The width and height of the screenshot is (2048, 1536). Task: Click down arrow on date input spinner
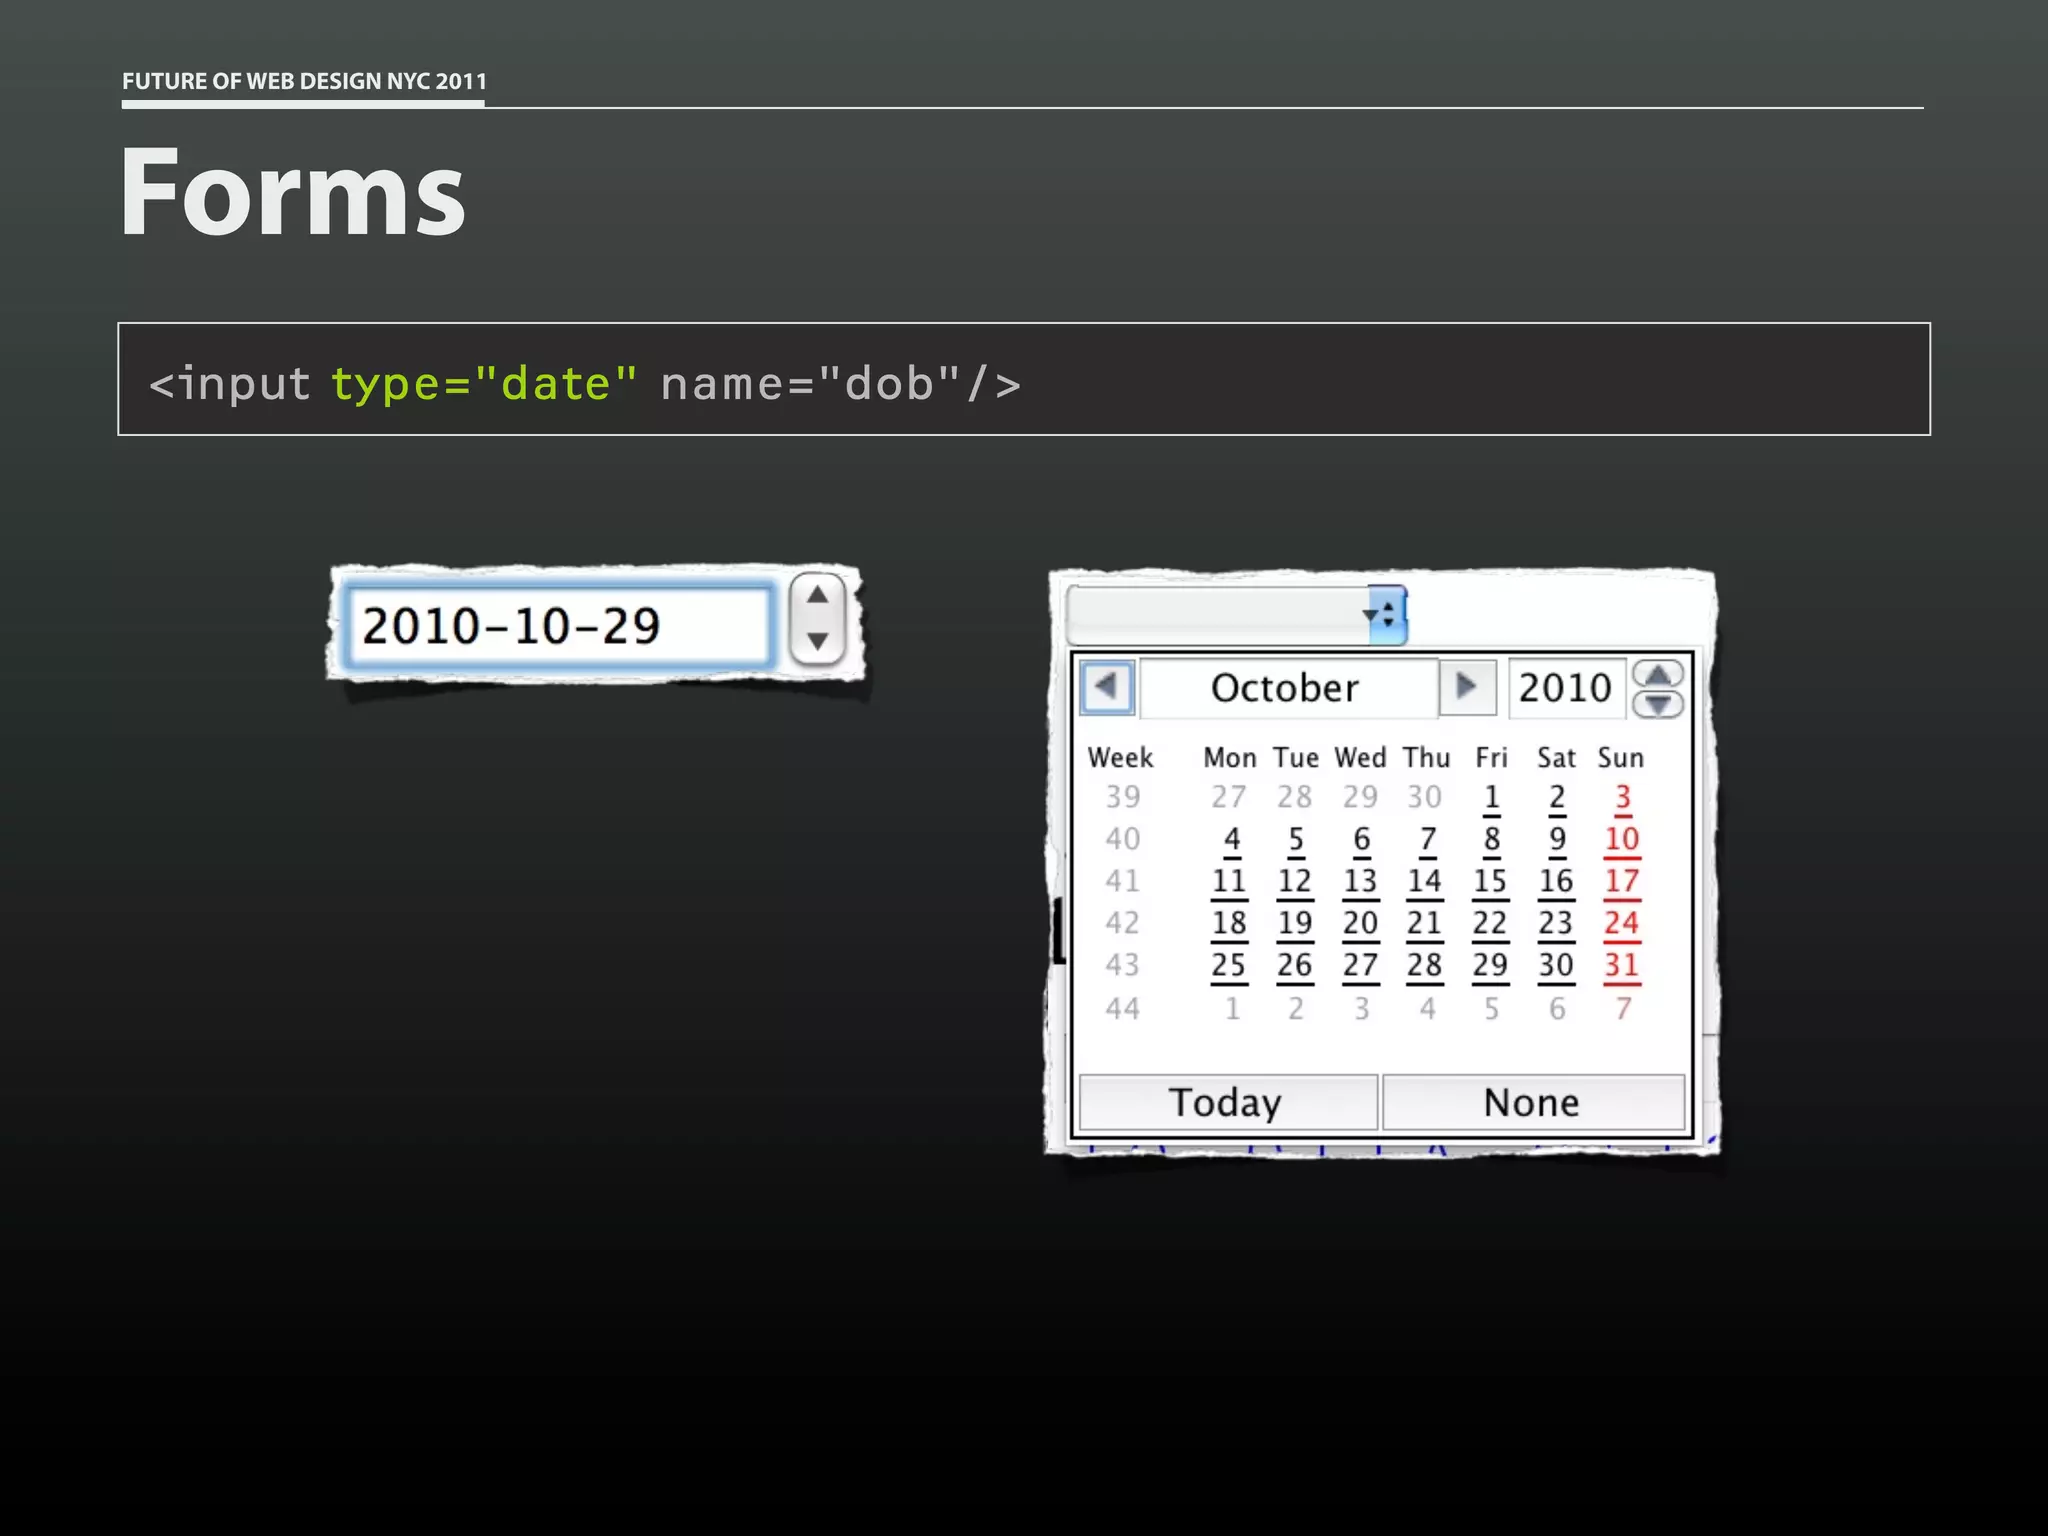[x=817, y=641]
